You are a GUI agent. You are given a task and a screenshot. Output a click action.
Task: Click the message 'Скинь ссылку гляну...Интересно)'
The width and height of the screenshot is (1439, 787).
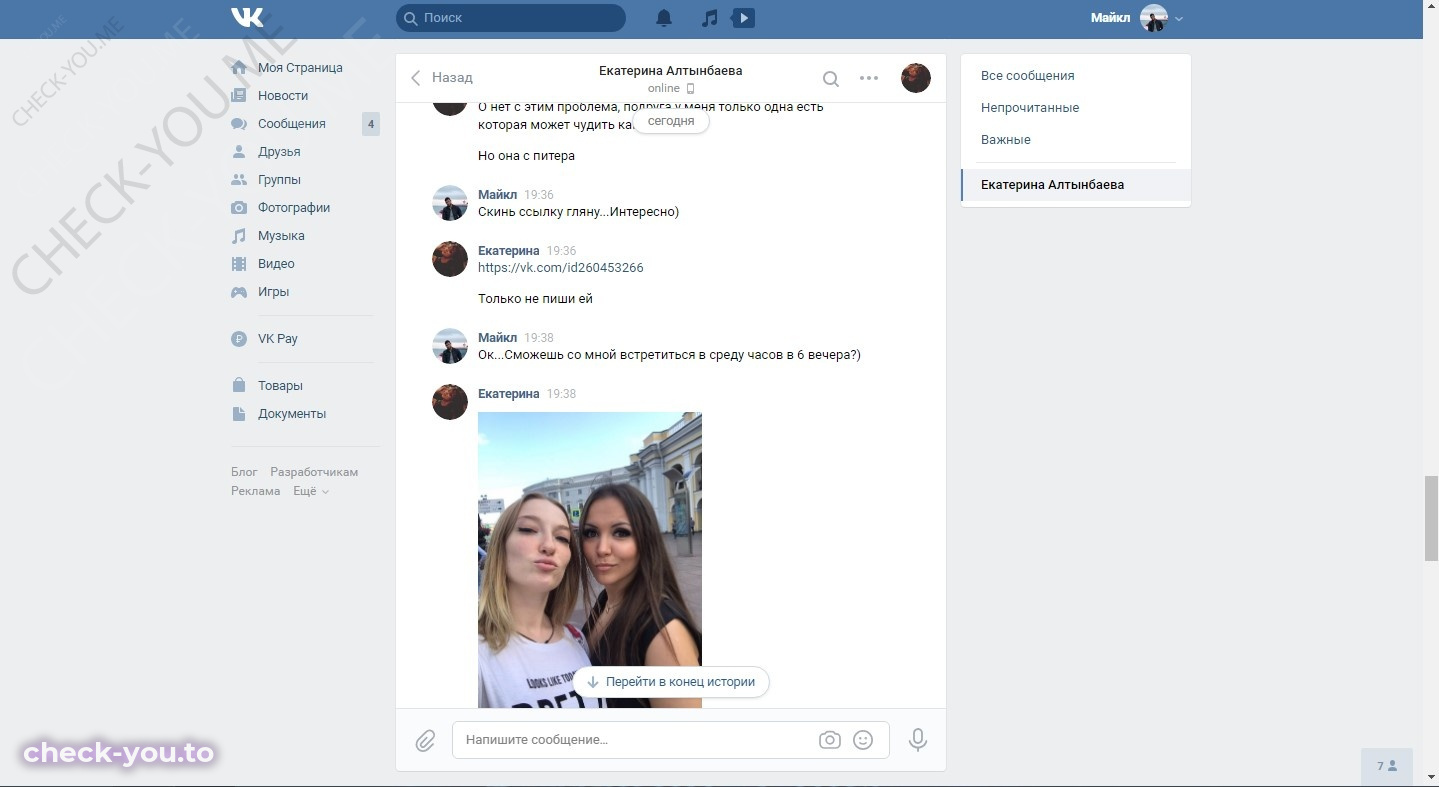tap(578, 212)
